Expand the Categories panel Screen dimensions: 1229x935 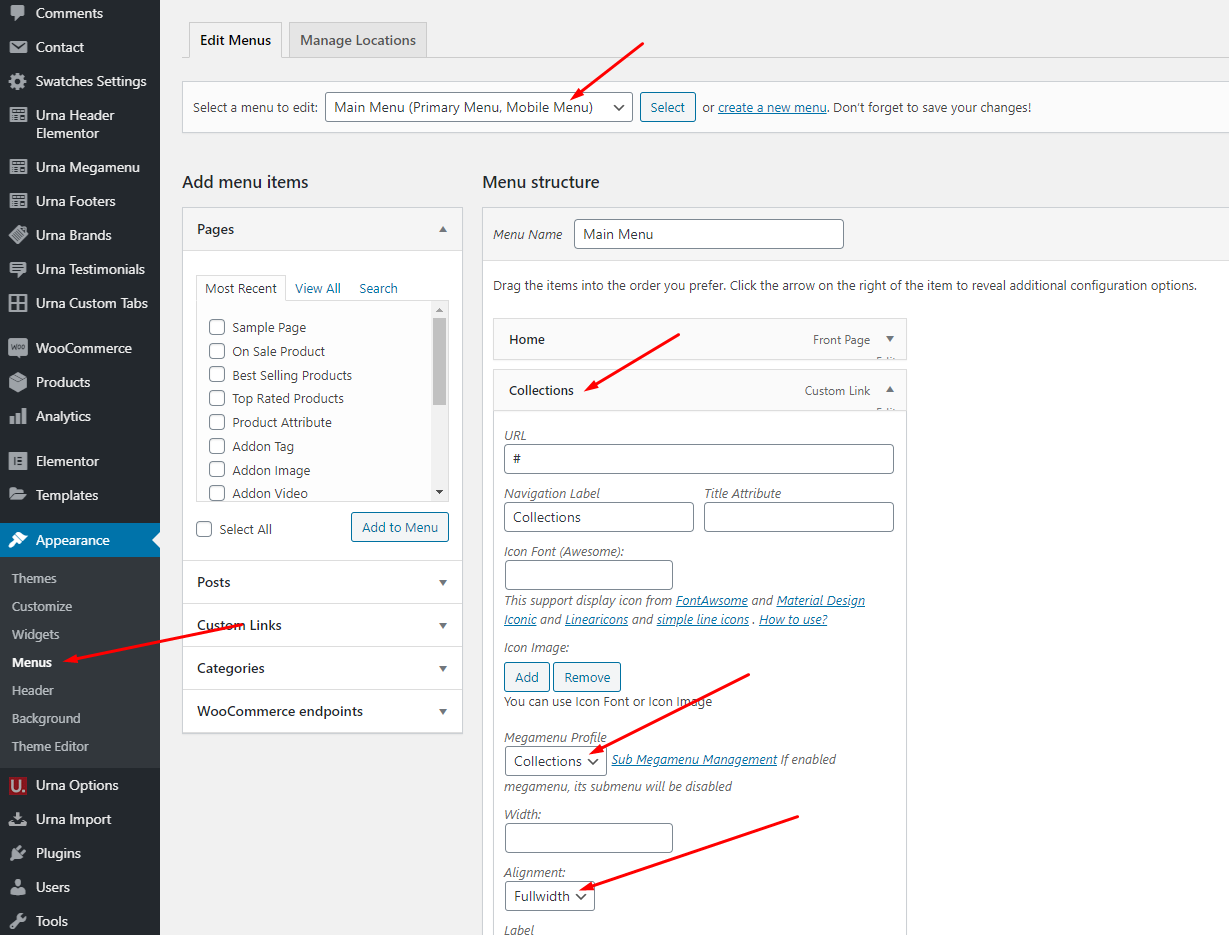tap(443, 668)
